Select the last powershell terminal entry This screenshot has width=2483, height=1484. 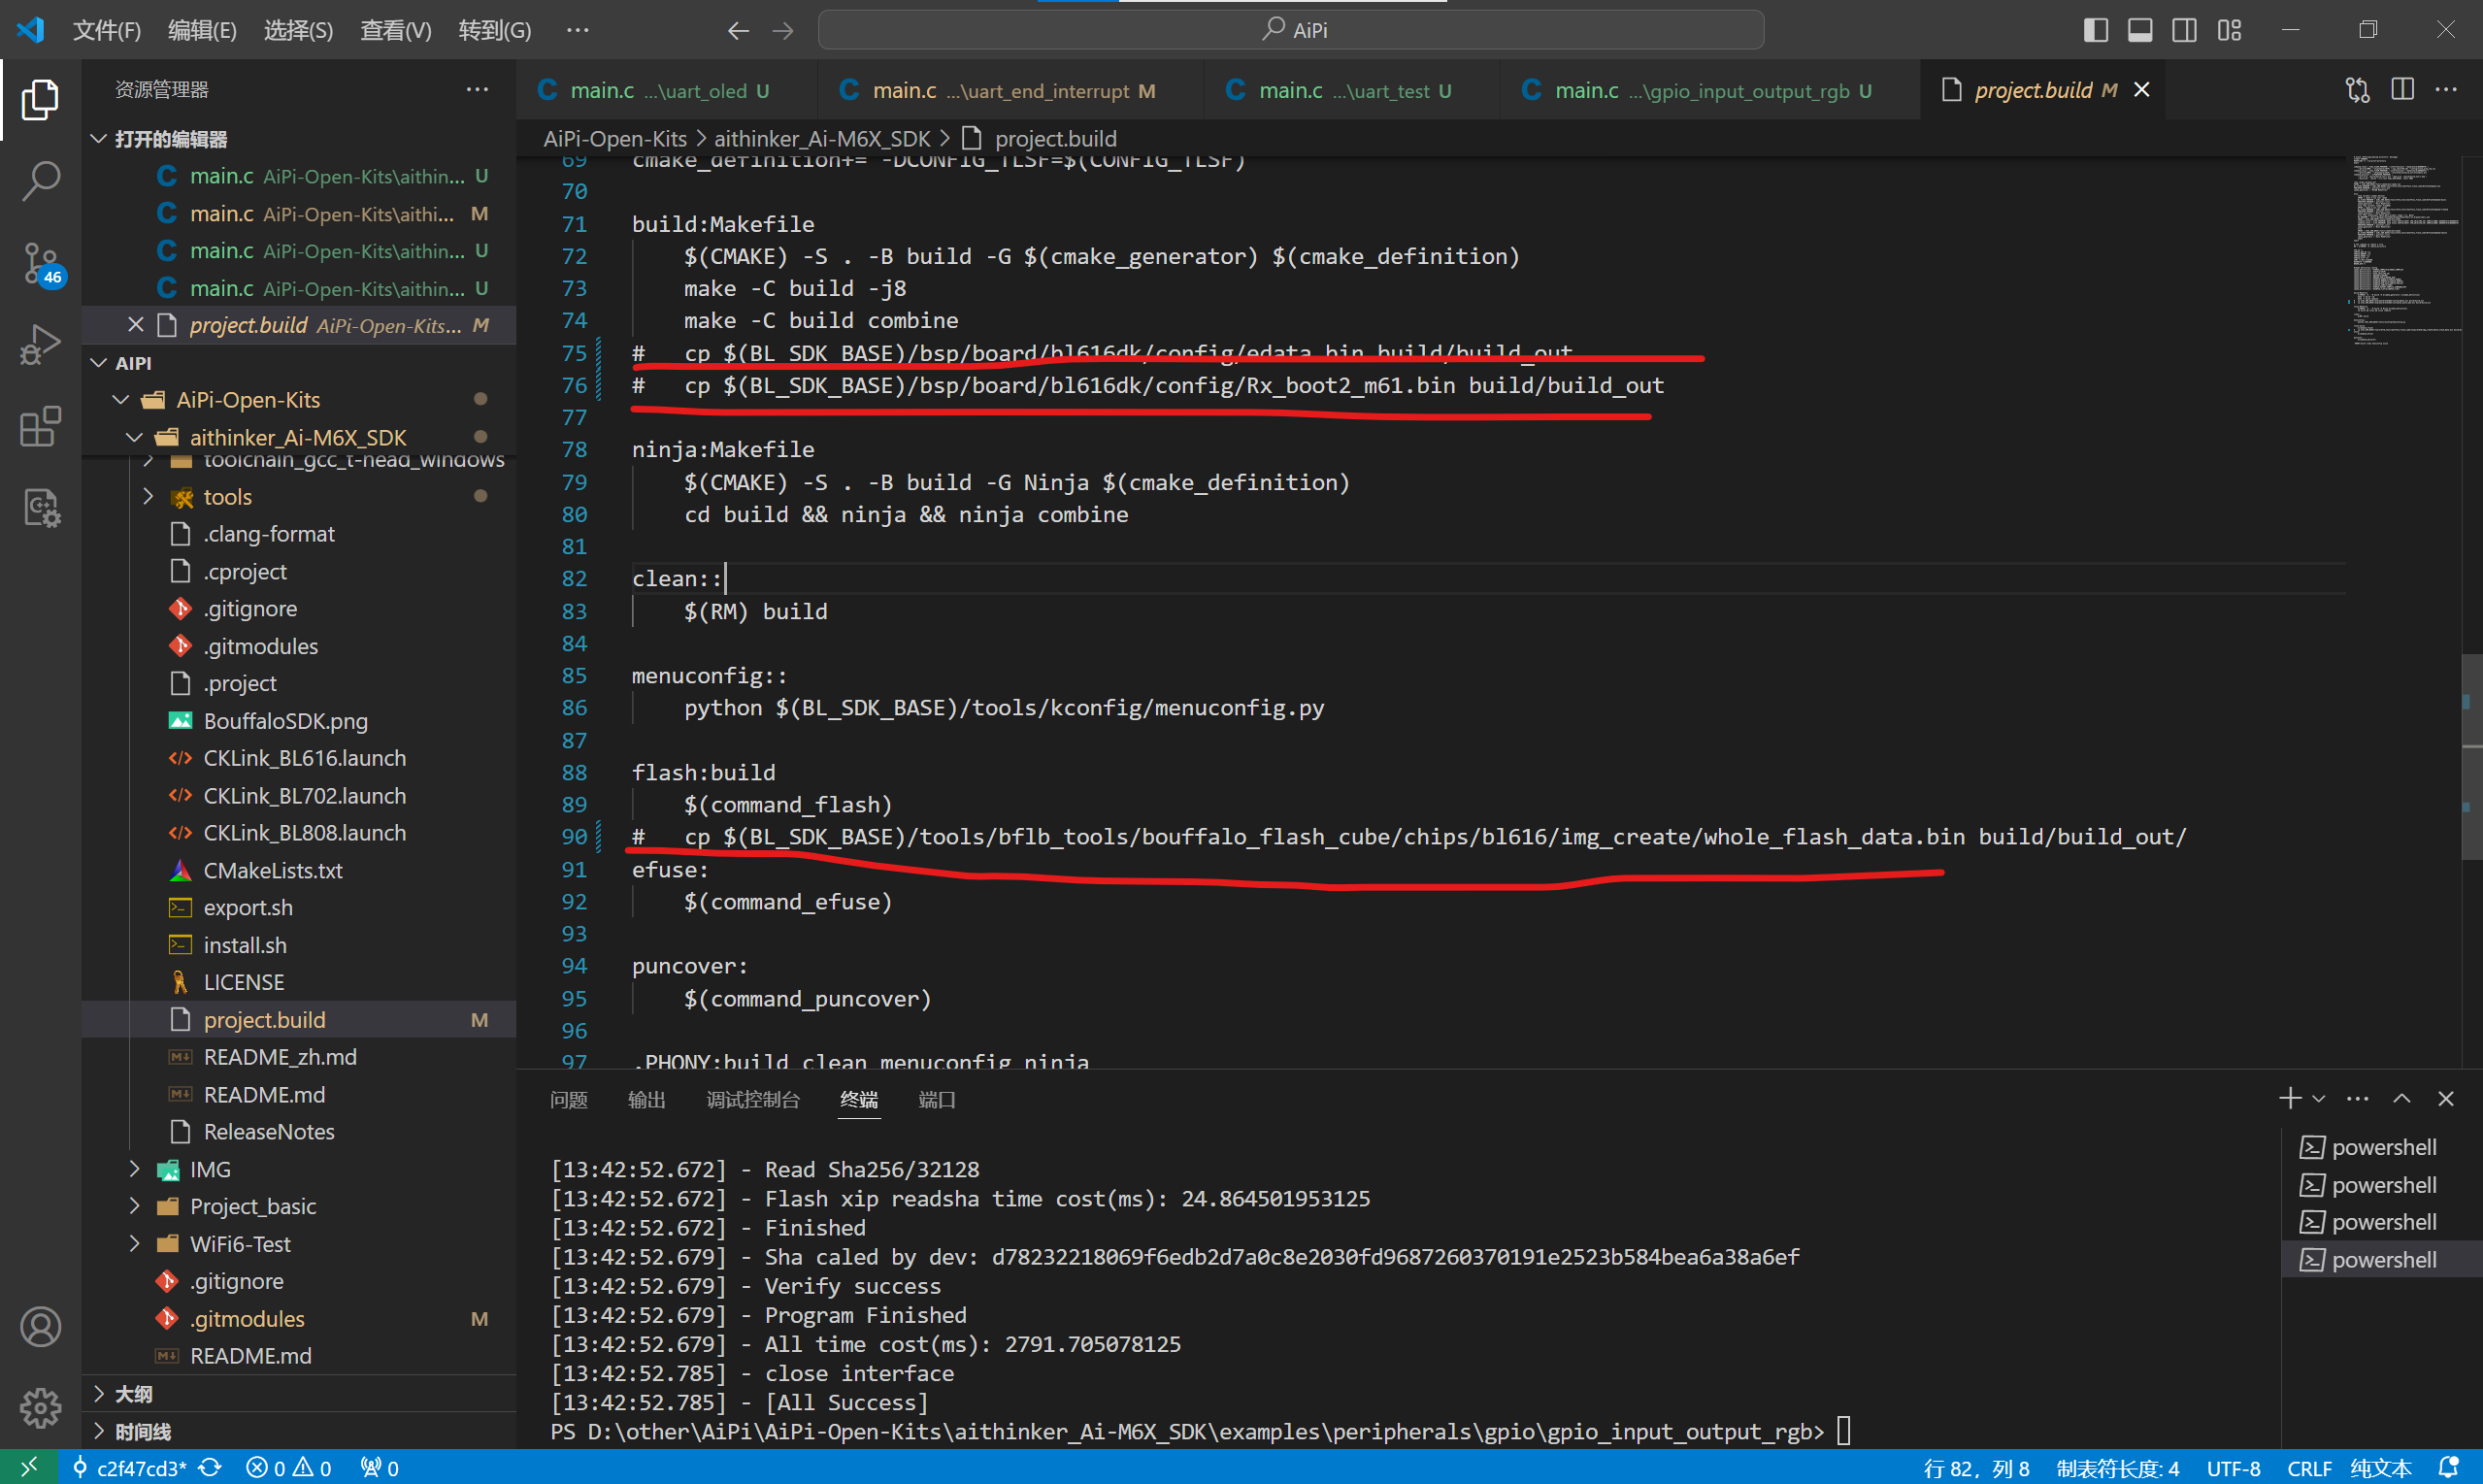[2382, 1260]
